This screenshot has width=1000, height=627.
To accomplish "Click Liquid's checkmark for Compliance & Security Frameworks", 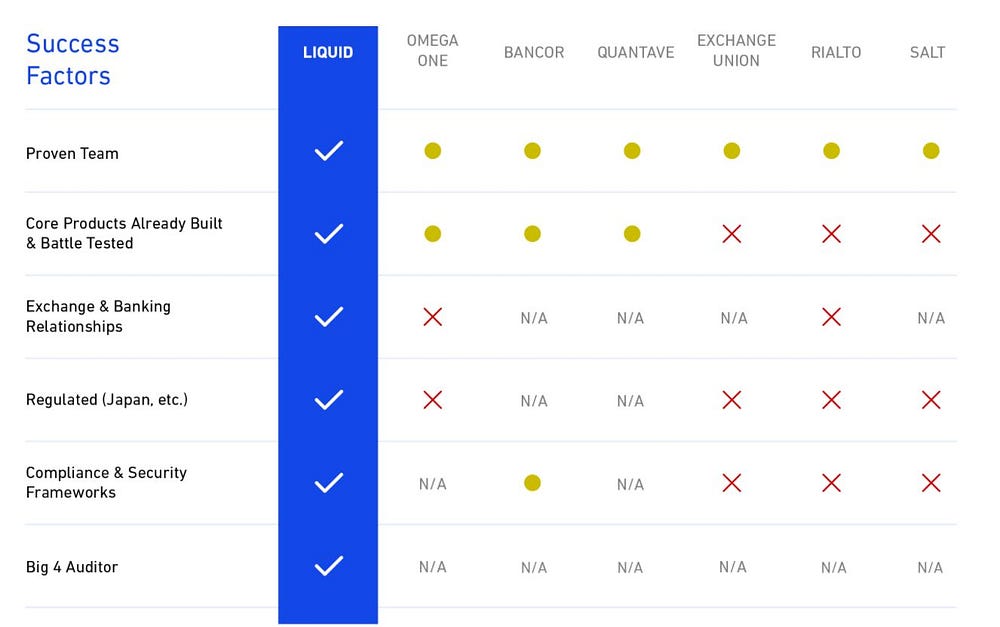I will (328, 483).
